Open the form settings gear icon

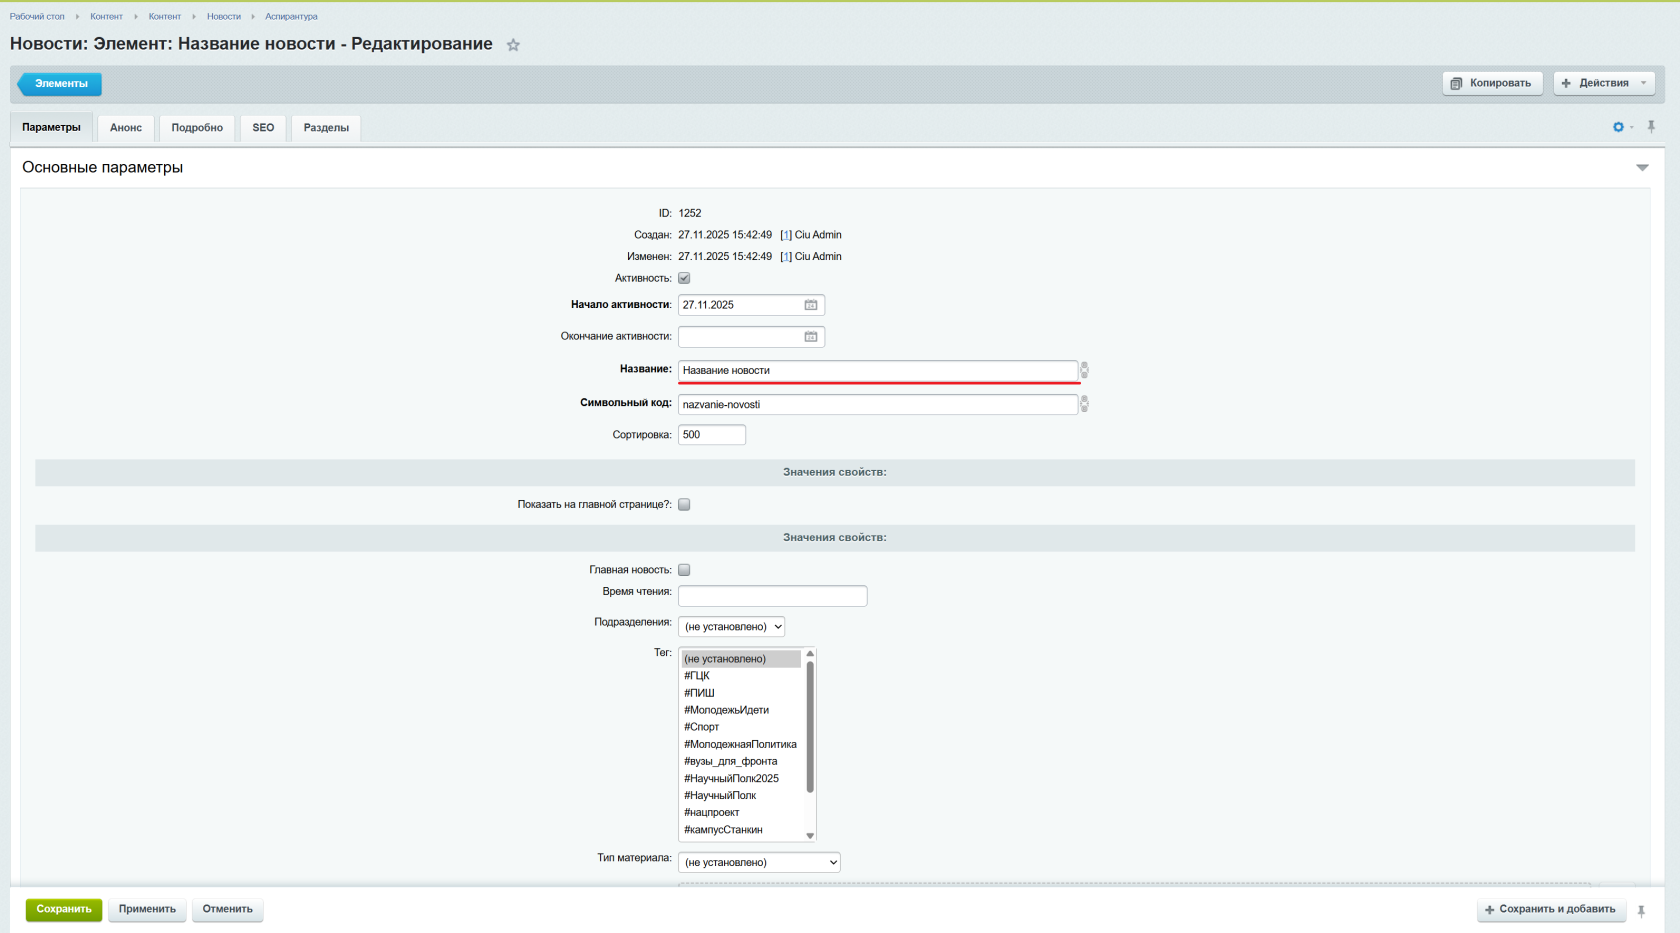[1619, 127]
